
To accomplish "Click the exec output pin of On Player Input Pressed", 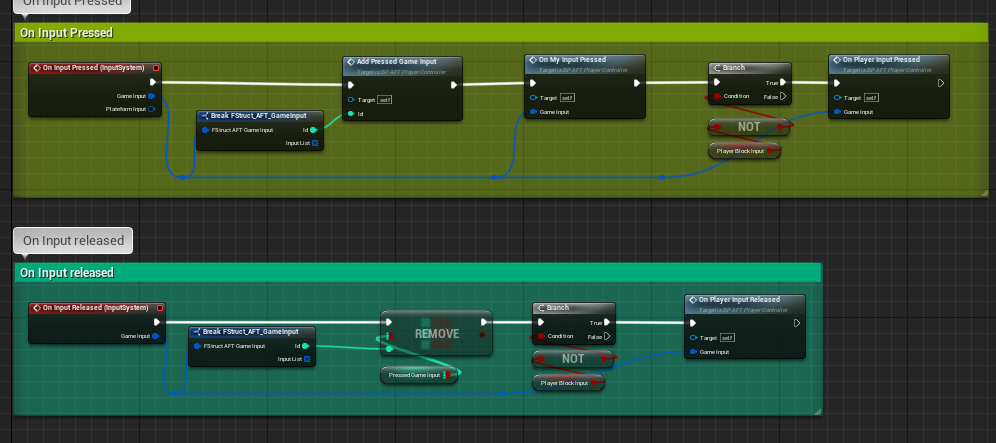I will point(941,83).
